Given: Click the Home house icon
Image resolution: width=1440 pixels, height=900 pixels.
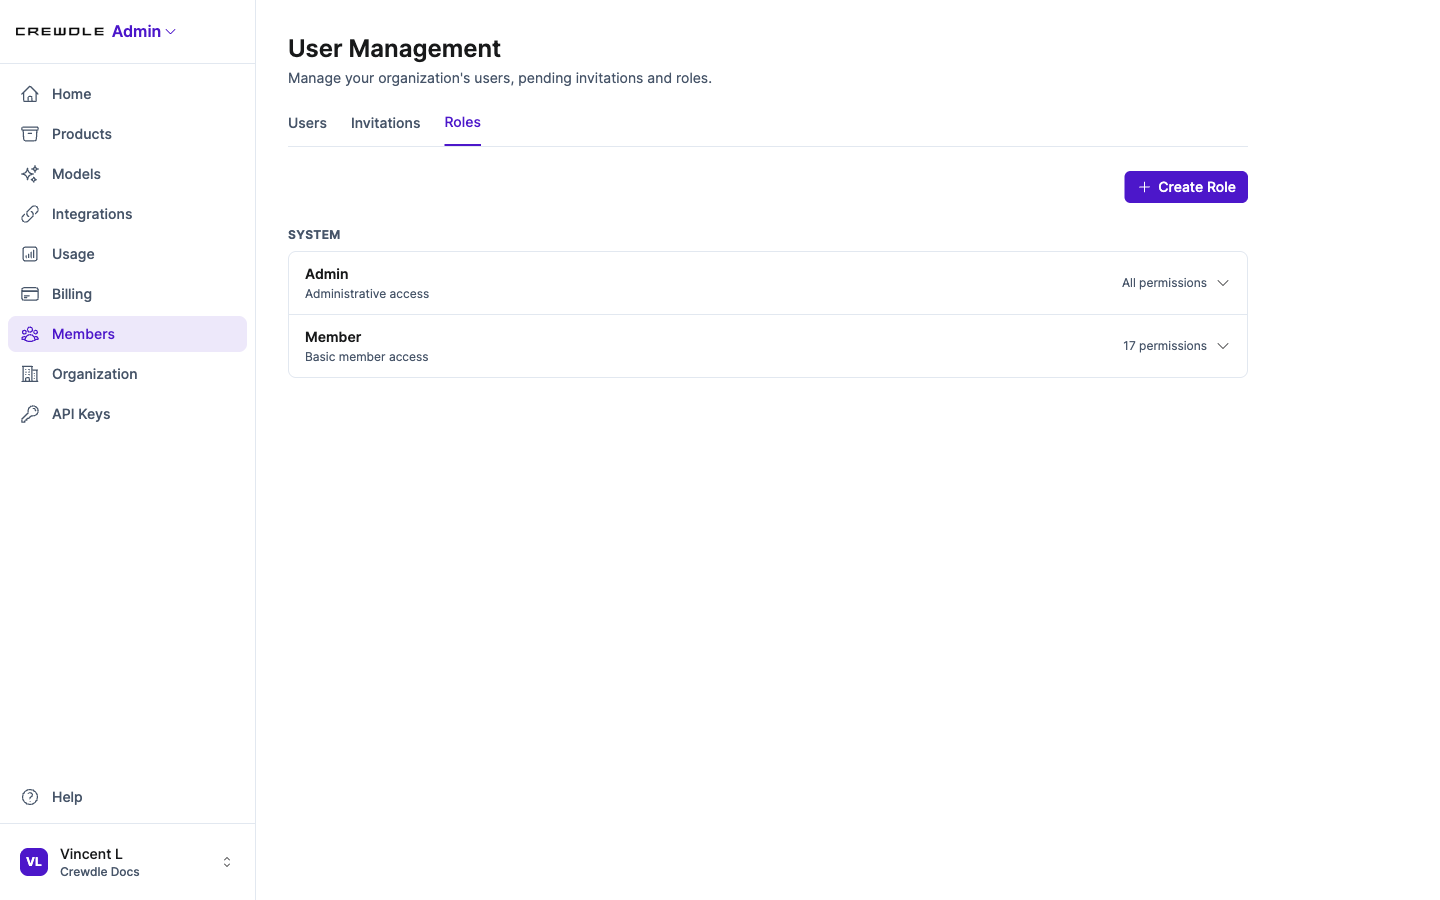Looking at the screenshot, I should pyautogui.click(x=30, y=94).
